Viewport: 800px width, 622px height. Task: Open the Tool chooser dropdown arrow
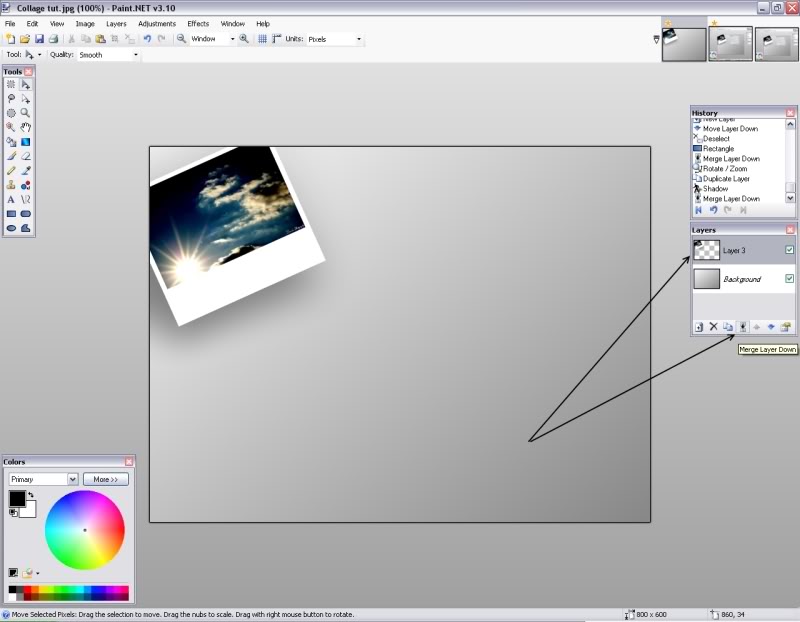point(39,55)
